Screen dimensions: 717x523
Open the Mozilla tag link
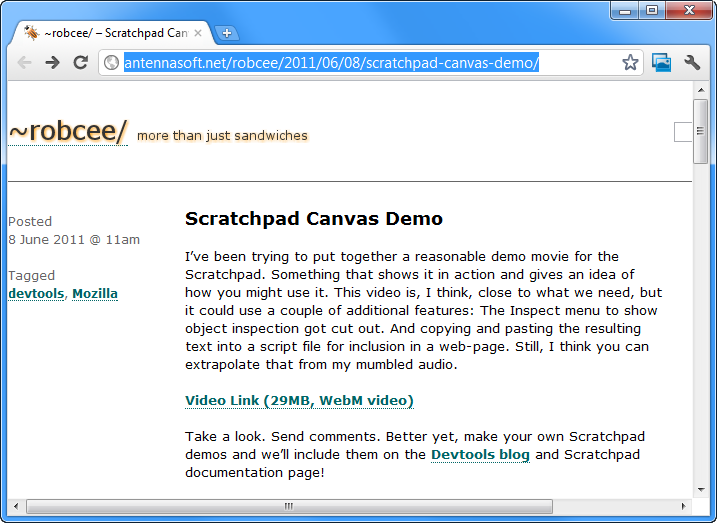pyautogui.click(x=95, y=294)
